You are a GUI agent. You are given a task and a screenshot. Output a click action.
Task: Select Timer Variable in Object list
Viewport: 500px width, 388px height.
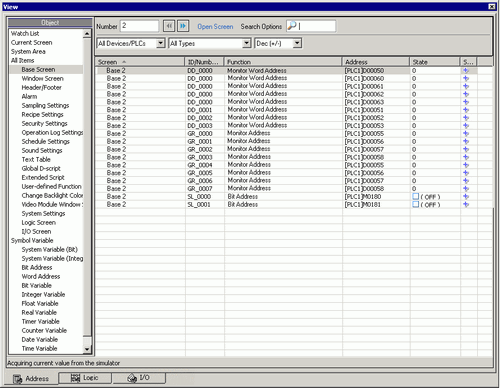(40, 321)
